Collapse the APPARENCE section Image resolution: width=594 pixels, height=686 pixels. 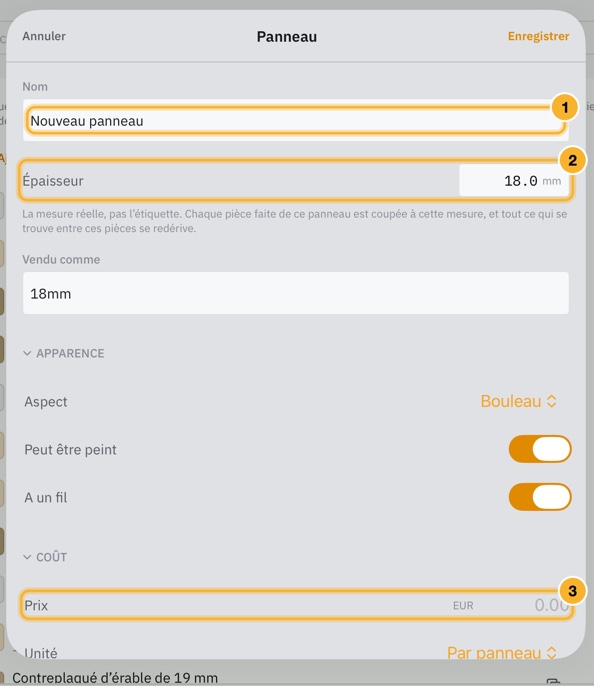(x=64, y=354)
